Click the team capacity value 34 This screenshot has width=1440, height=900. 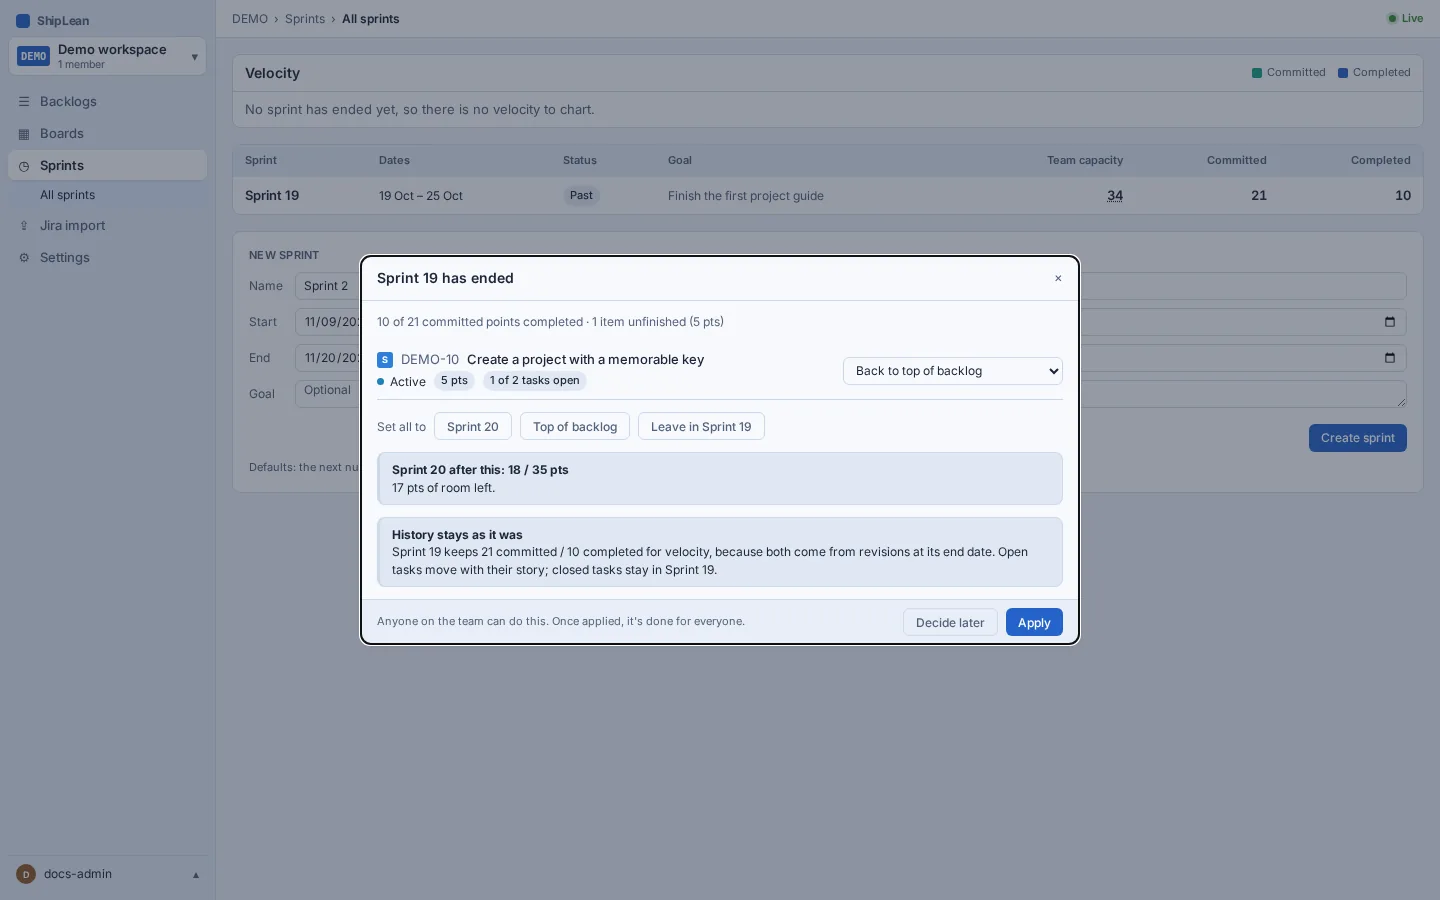point(1115,196)
